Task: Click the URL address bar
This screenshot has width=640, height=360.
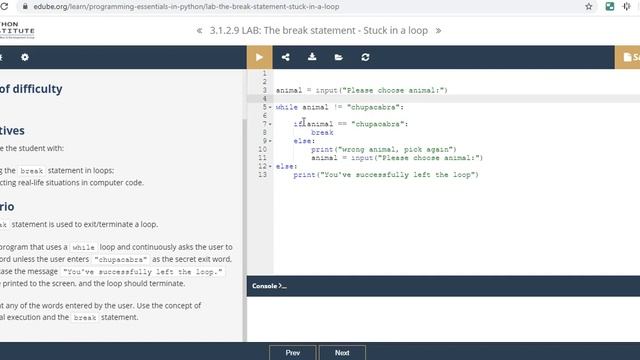Action: coord(302,7)
